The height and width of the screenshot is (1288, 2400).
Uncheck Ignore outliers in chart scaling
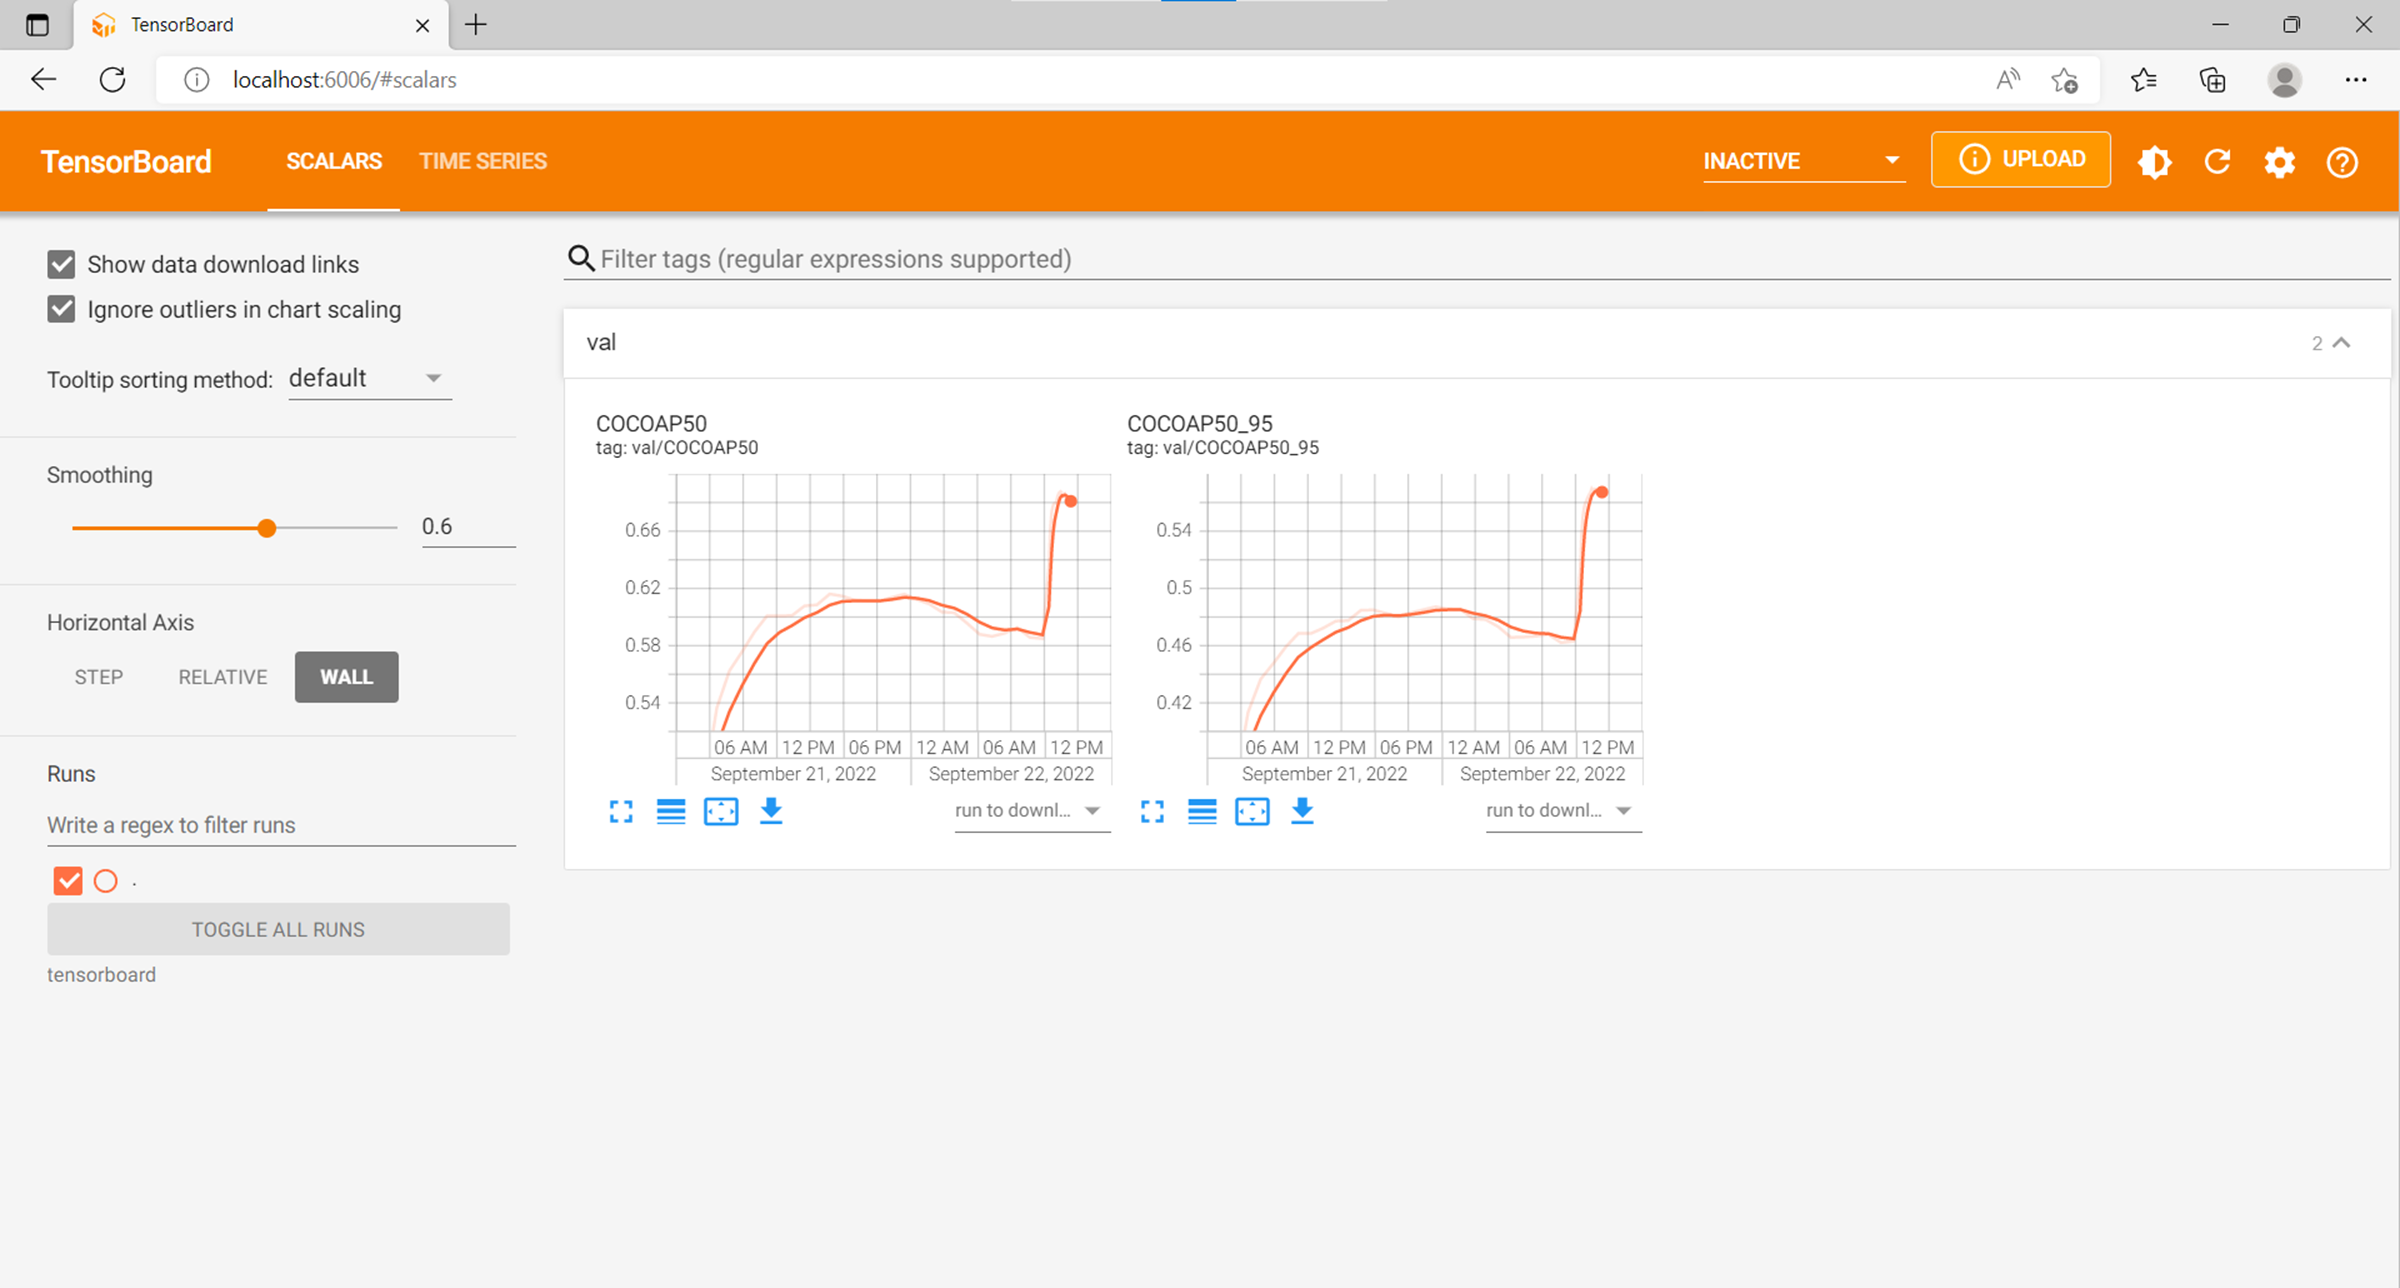coord(62,309)
